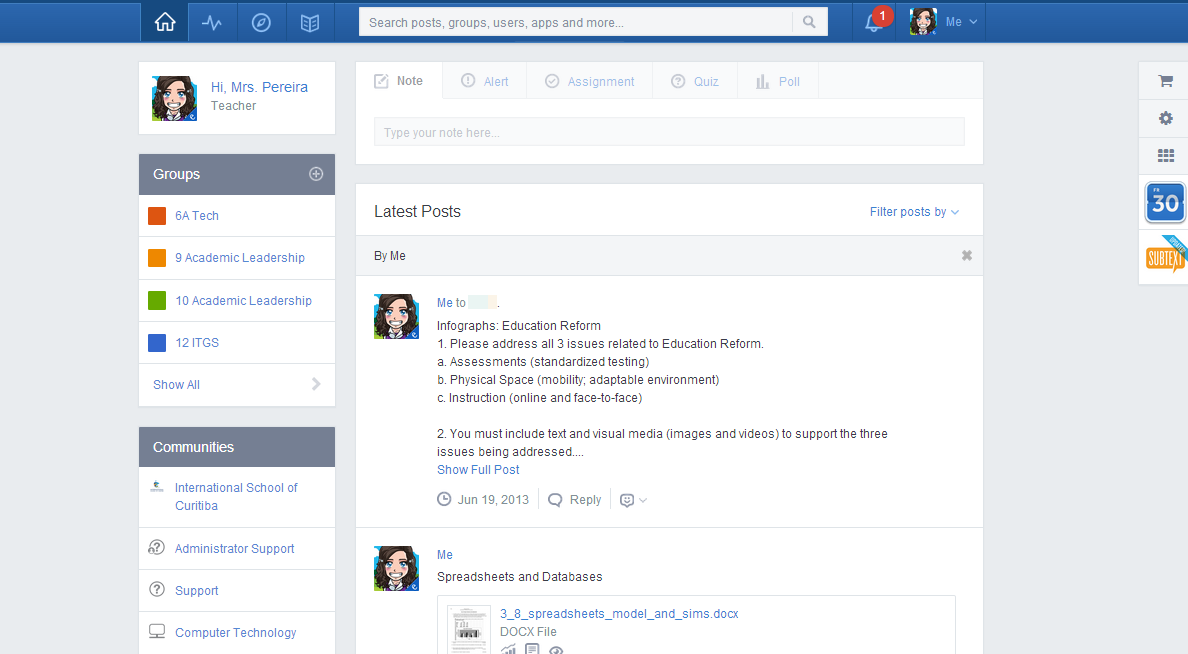Image resolution: width=1188 pixels, height=654 pixels.
Task: Click the Type your note here field
Action: (x=668, y=132)
